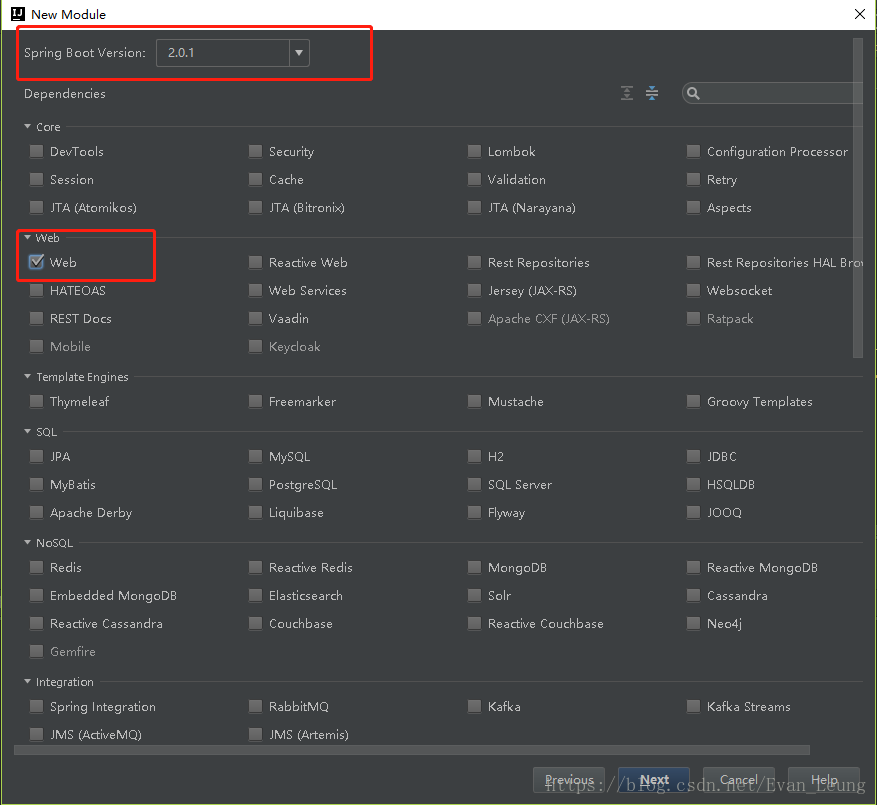This screenshot has width=877, height=805.
Task: Tick Rest Repositories checkbox
Action: coord(474,262)
